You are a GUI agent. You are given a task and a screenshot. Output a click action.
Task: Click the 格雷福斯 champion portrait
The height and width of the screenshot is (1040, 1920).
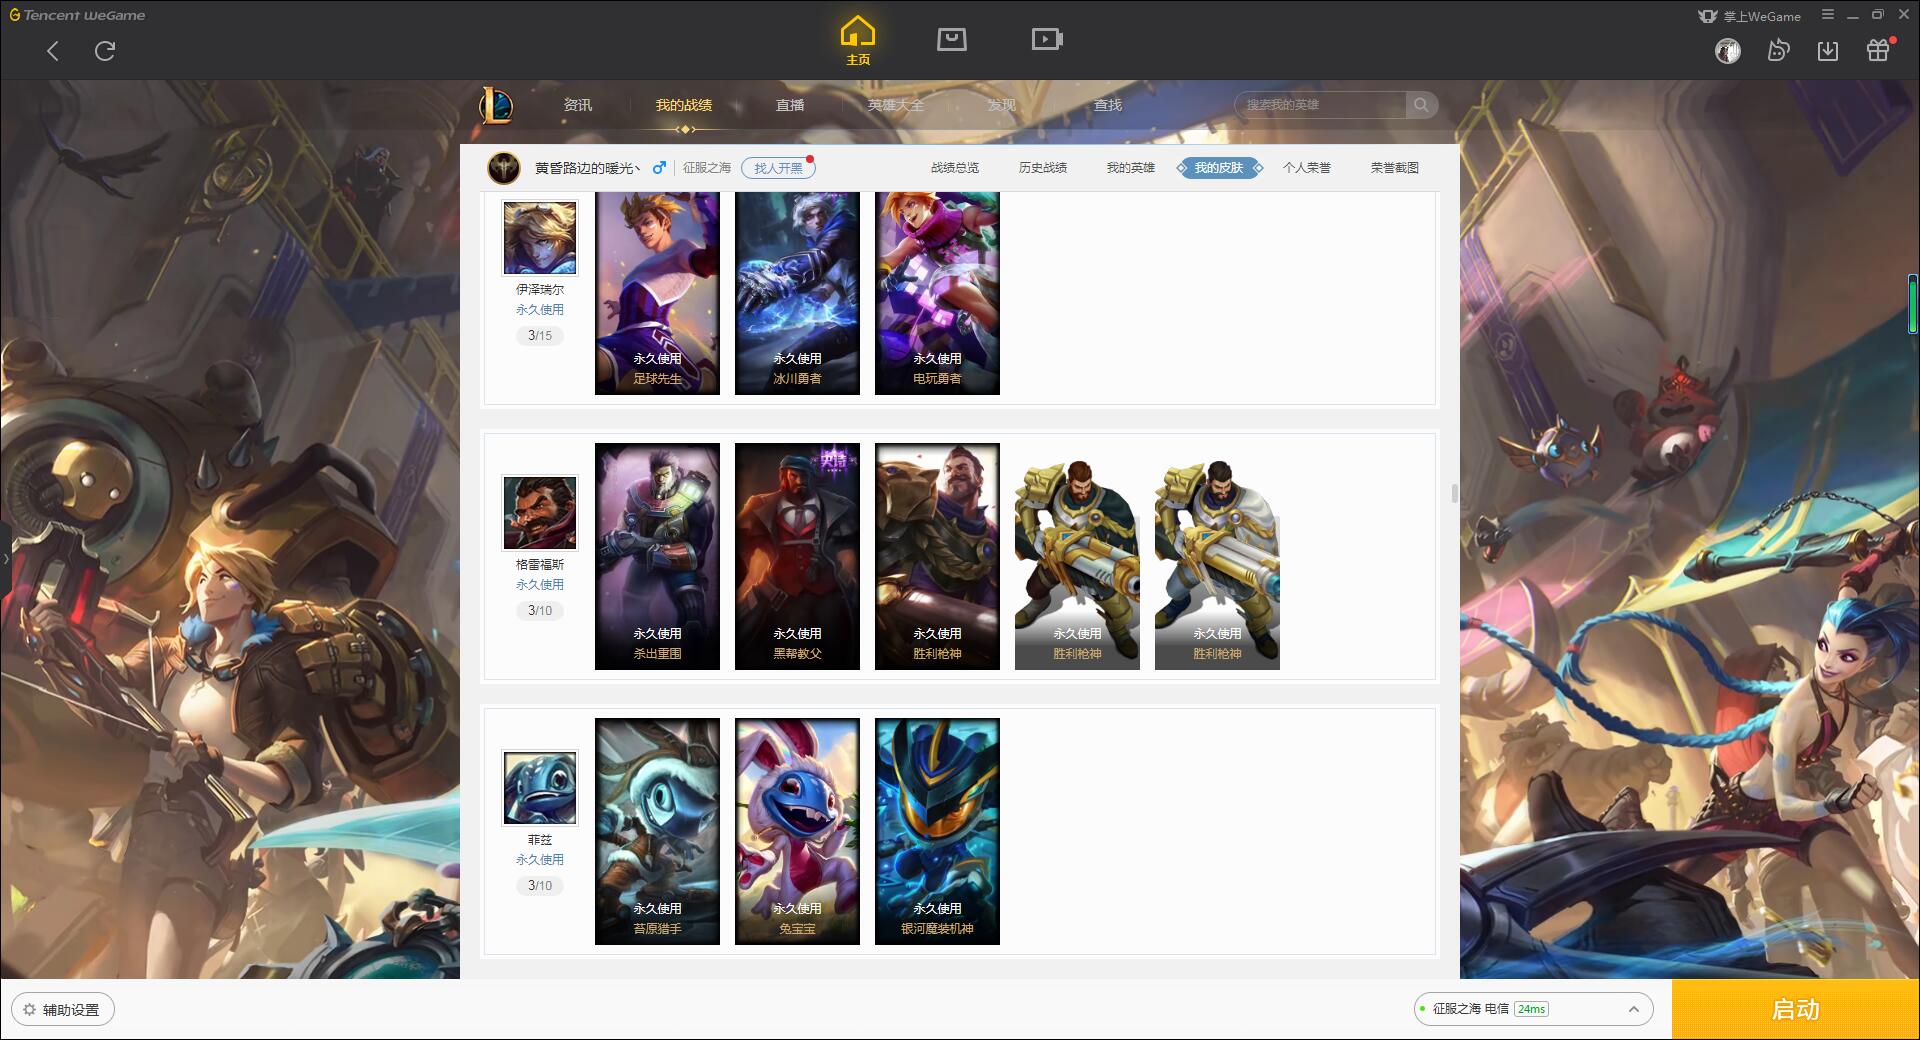[x=540, y=513]
